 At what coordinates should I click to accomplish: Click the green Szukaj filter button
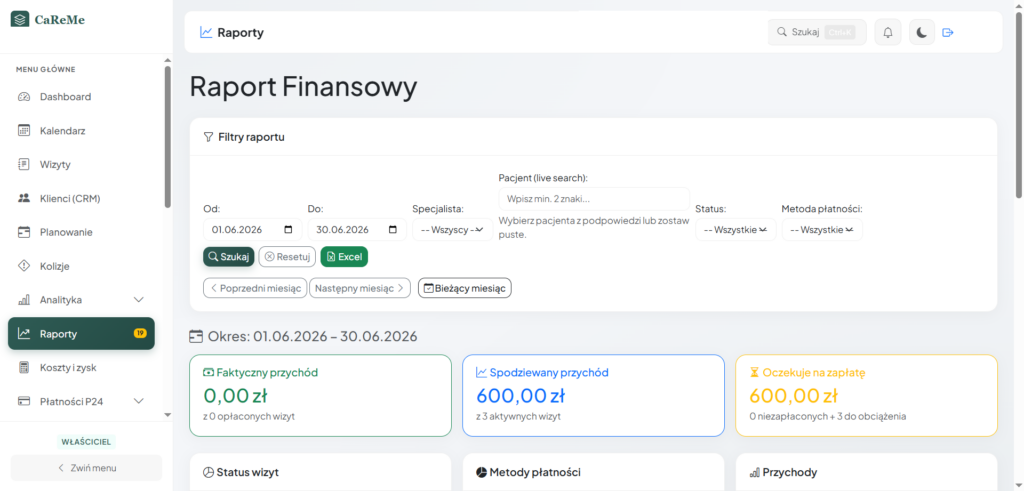click(229, 257)
